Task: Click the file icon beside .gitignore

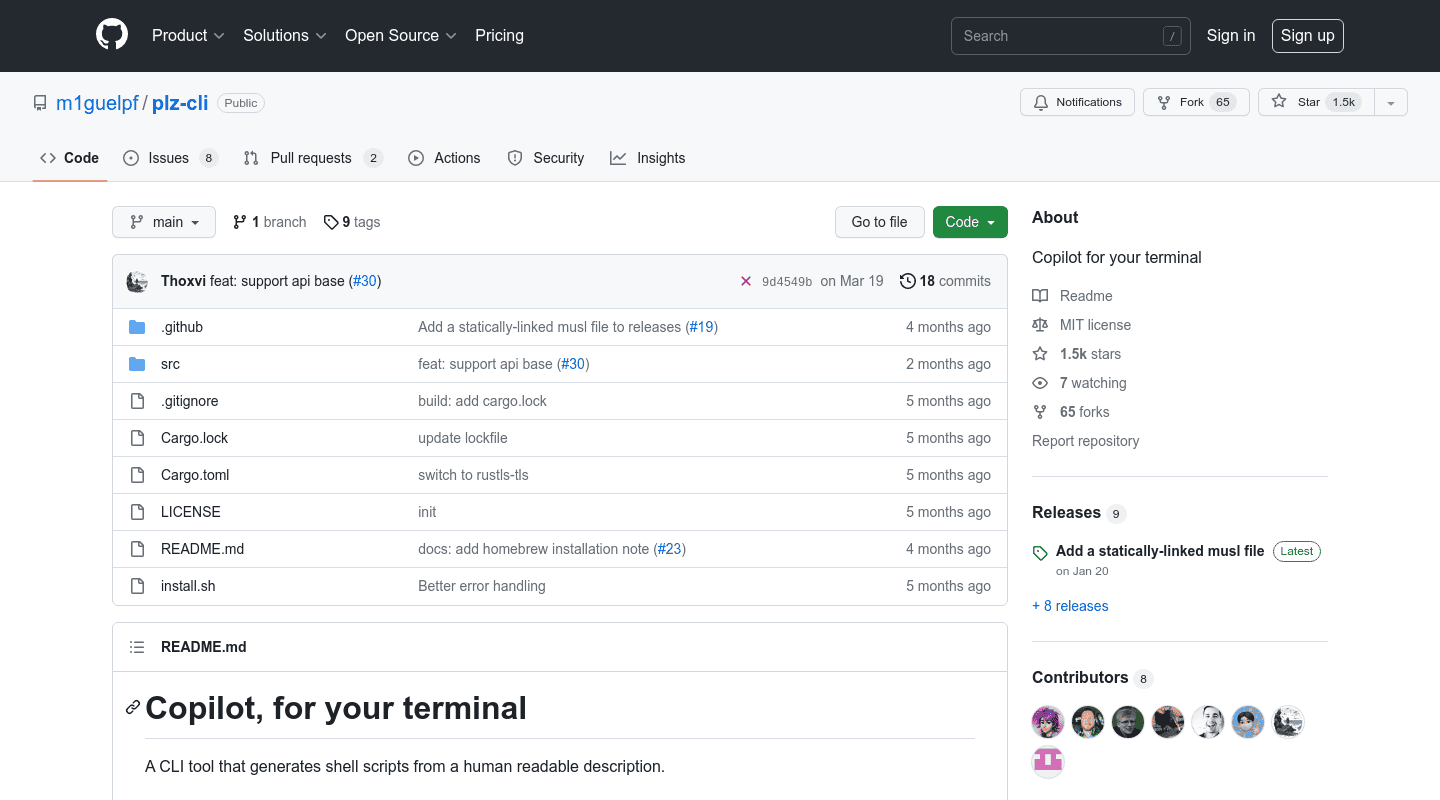Action: point(137,401)
